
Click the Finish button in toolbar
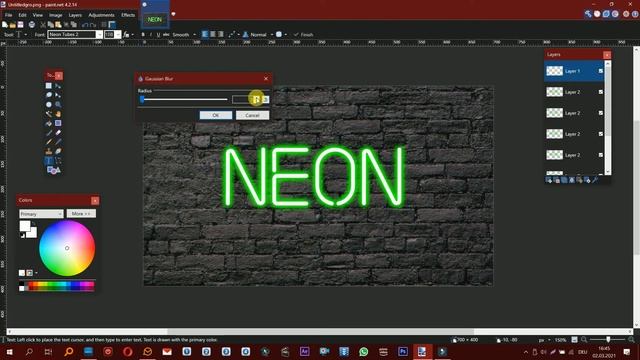pos(304,35)
